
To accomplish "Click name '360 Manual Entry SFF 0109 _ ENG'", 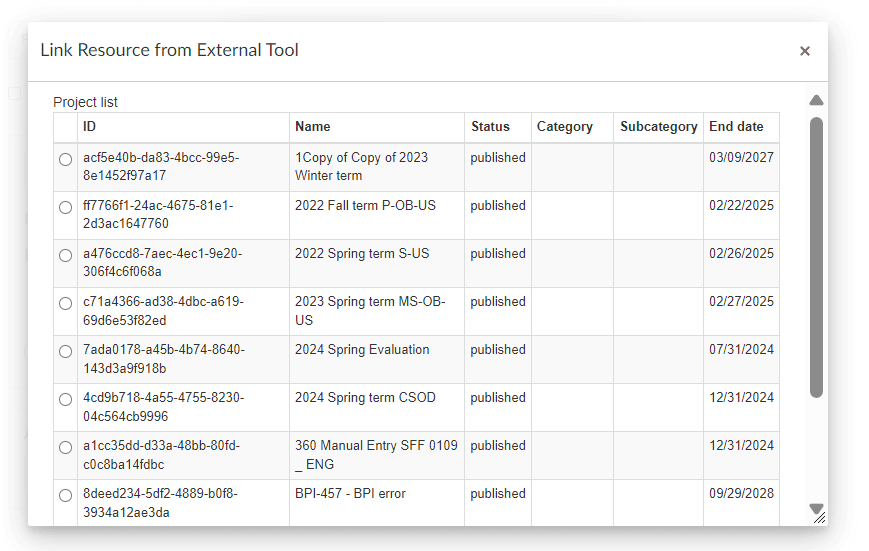I will [x=376, y=455].
